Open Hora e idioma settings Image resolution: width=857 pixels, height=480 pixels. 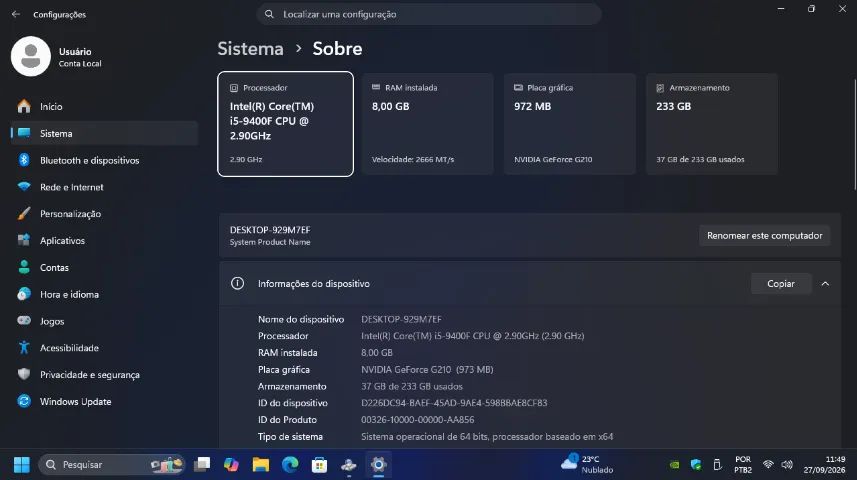(x=104, y=294)
